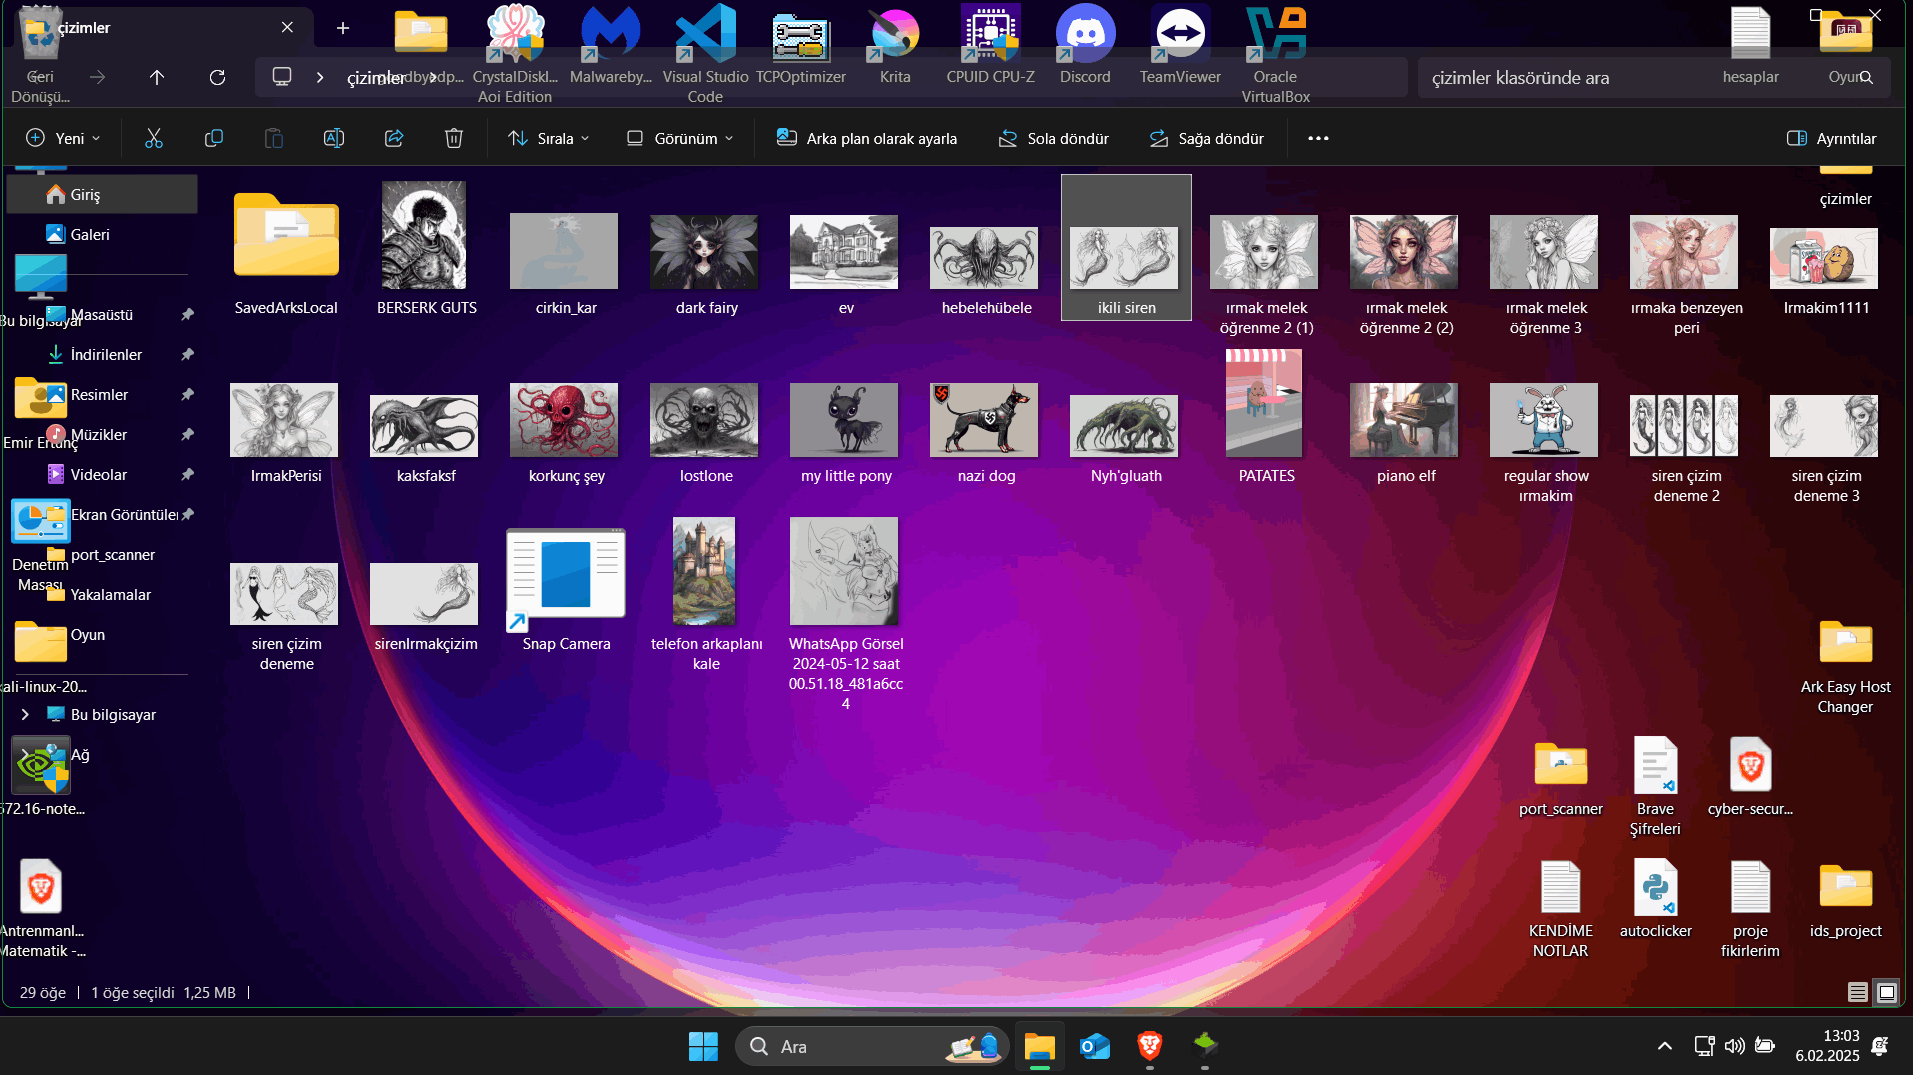Open the Yeni dropdown menu
The height and width of the screenshot is (1075, 1913).
[63, 138]
